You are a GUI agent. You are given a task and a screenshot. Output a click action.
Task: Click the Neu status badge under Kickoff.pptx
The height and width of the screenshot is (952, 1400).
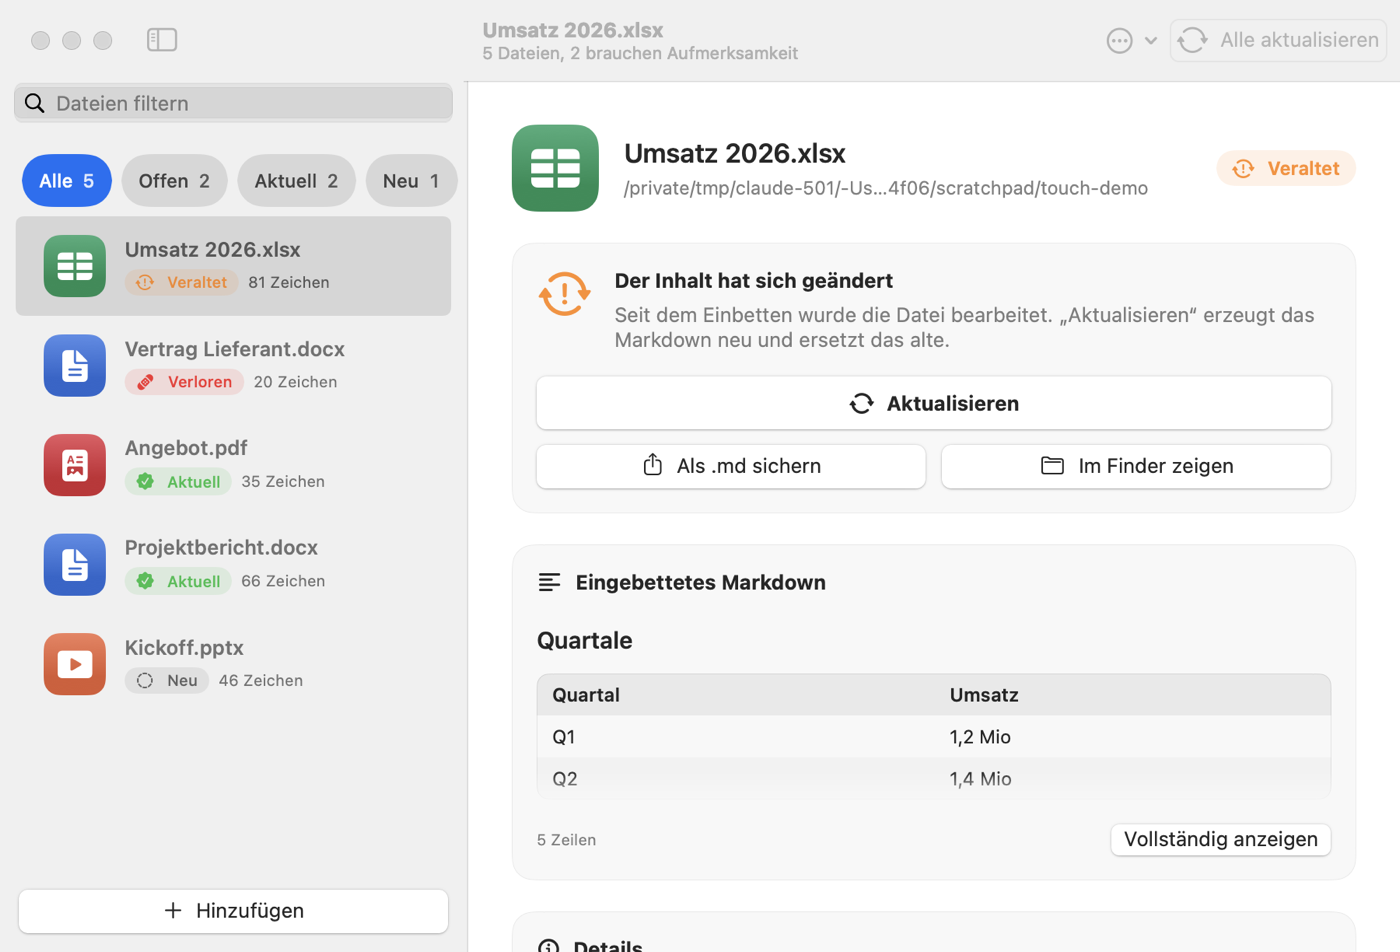pos(167,681)
